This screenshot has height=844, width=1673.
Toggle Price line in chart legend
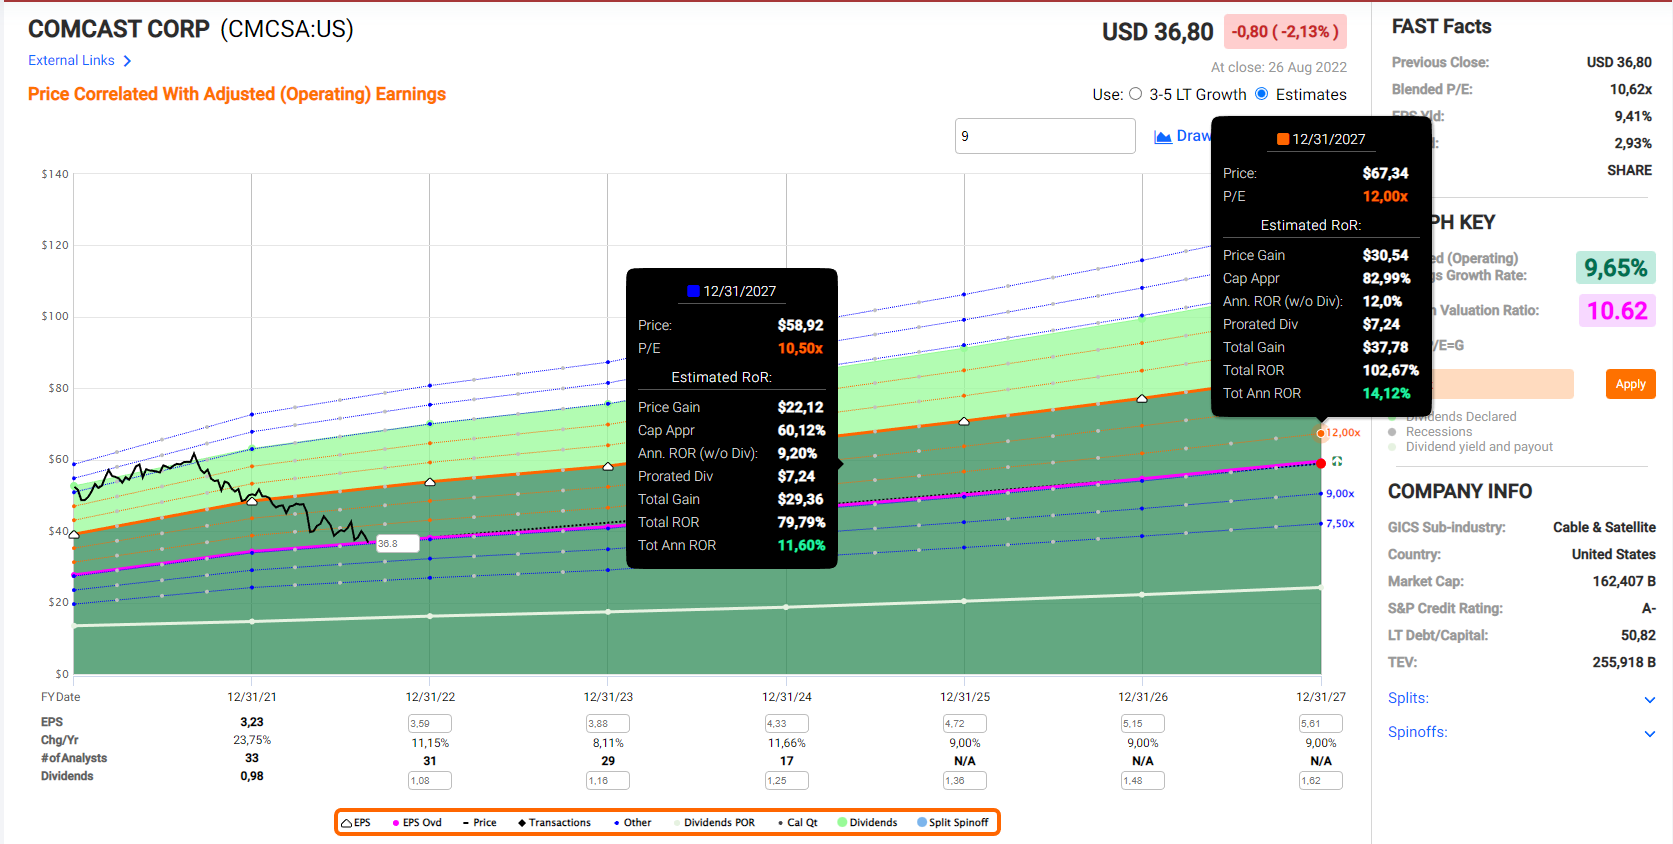pos(479,823)
